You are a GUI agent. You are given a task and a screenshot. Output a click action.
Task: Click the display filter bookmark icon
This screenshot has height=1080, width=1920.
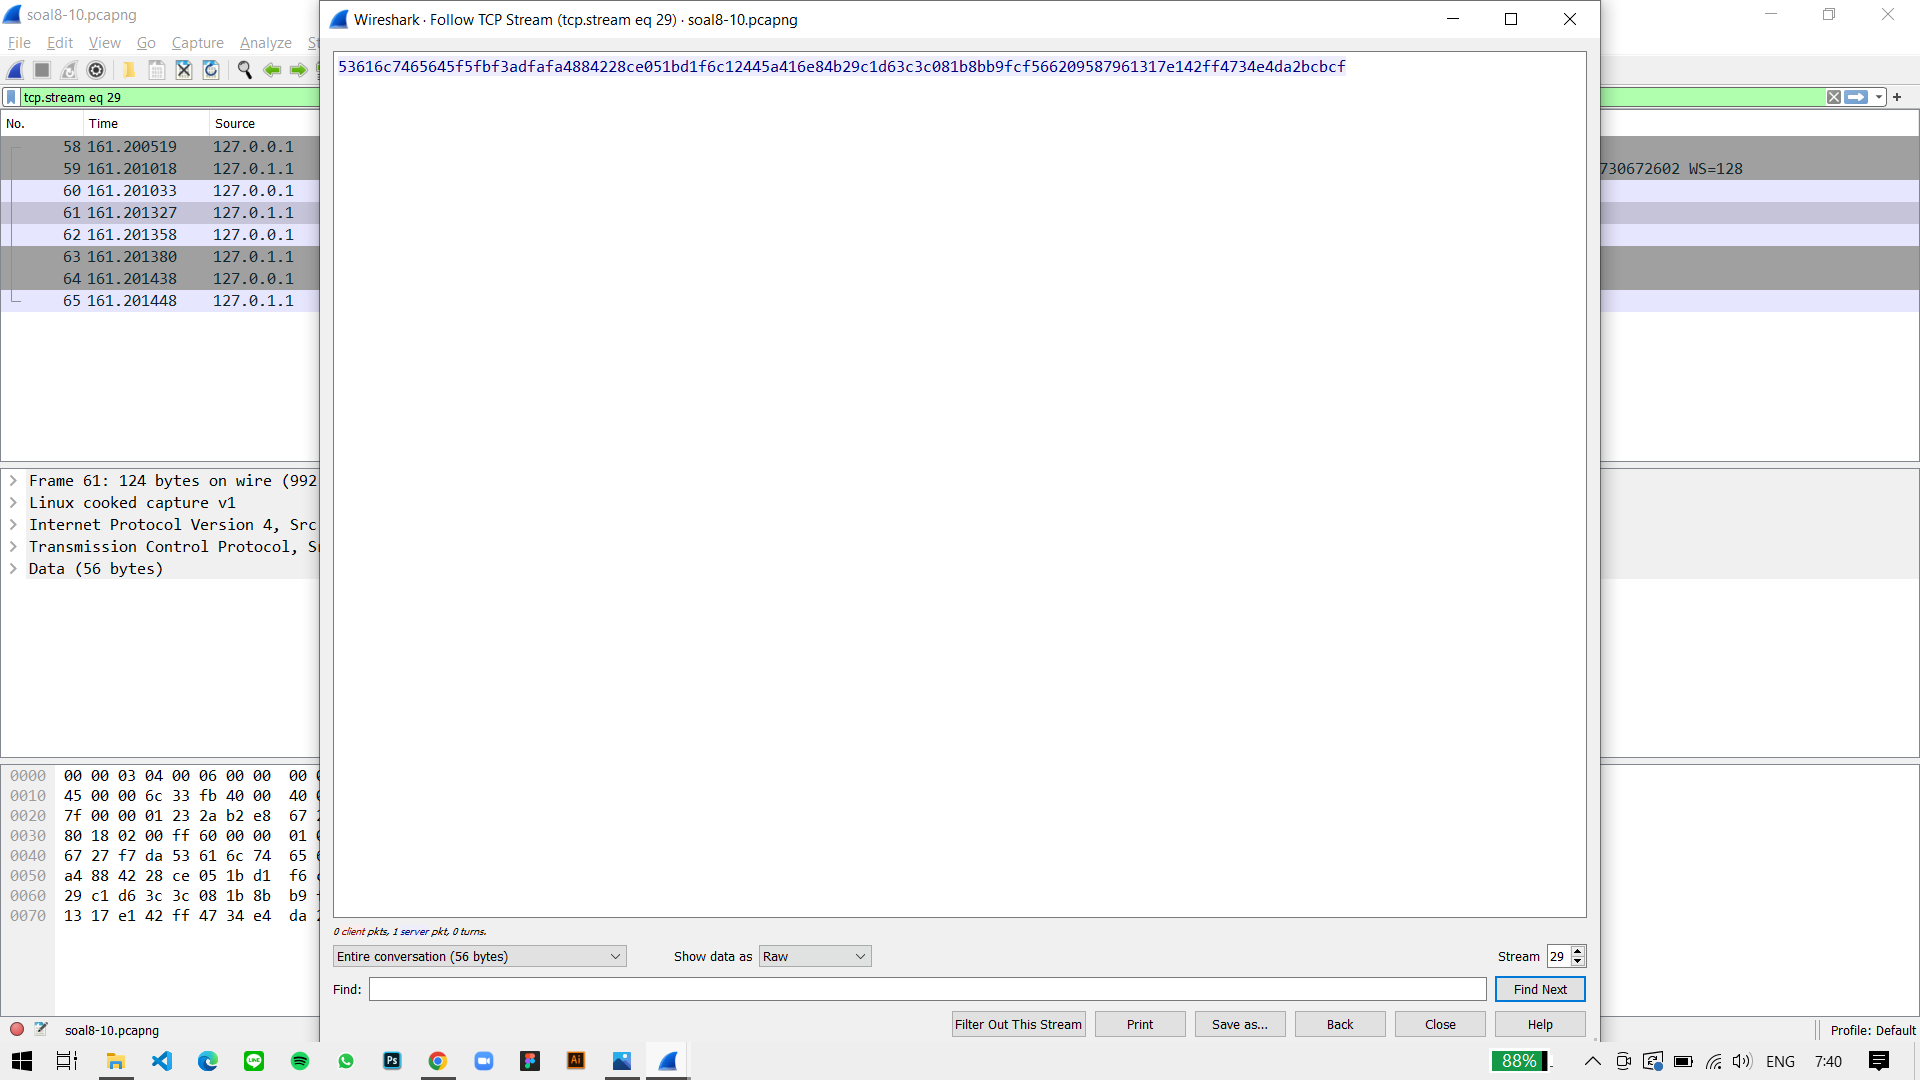click(11, 97)
